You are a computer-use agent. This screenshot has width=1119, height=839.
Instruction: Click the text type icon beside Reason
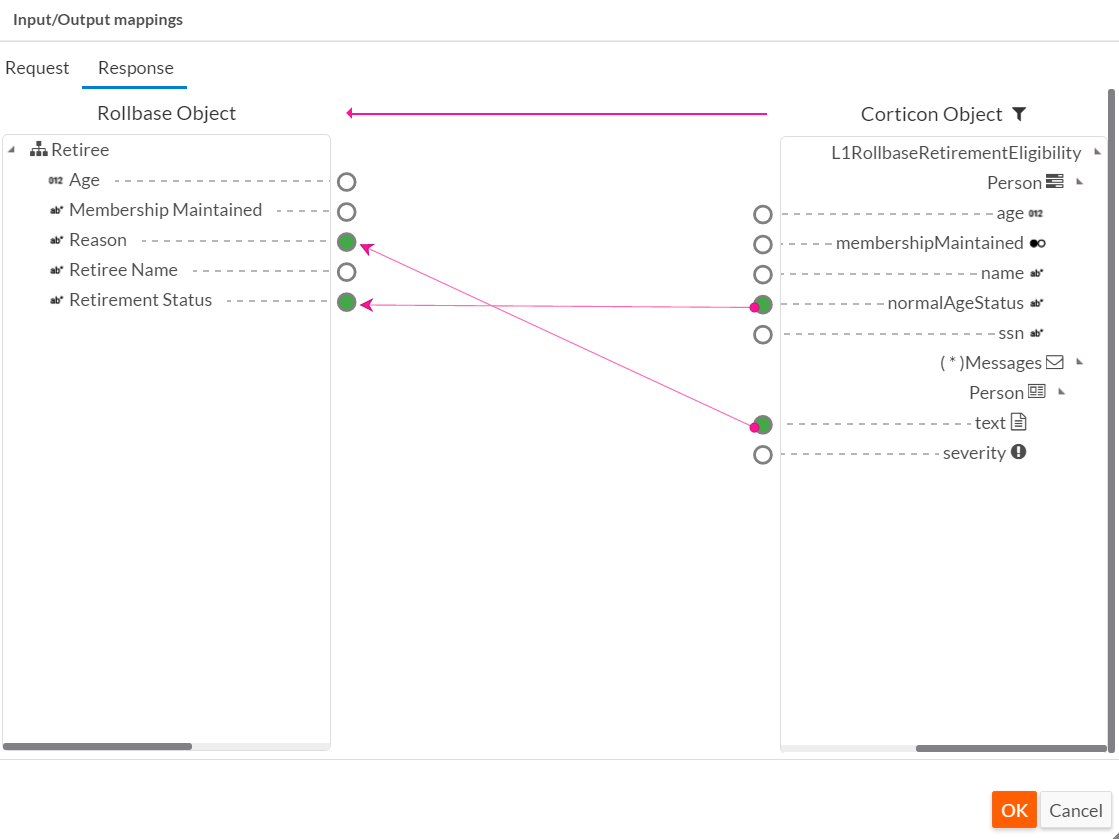click(56, 240)
